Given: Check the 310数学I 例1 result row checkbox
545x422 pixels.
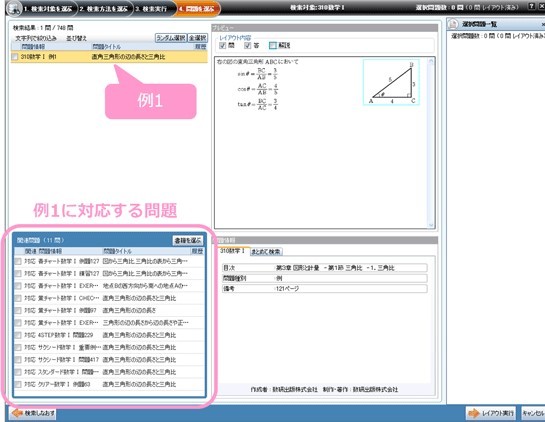Looking at the screenshot, I should [15, 57].
